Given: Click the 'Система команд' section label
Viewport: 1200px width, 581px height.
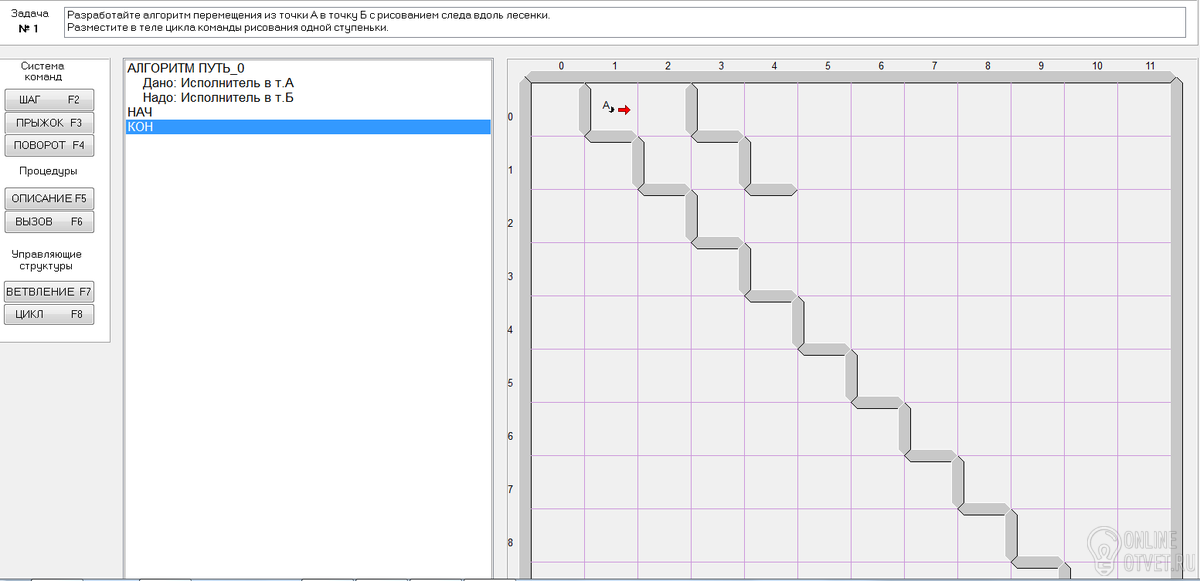Looking at the screenshot, I should [x=43, y=71].
